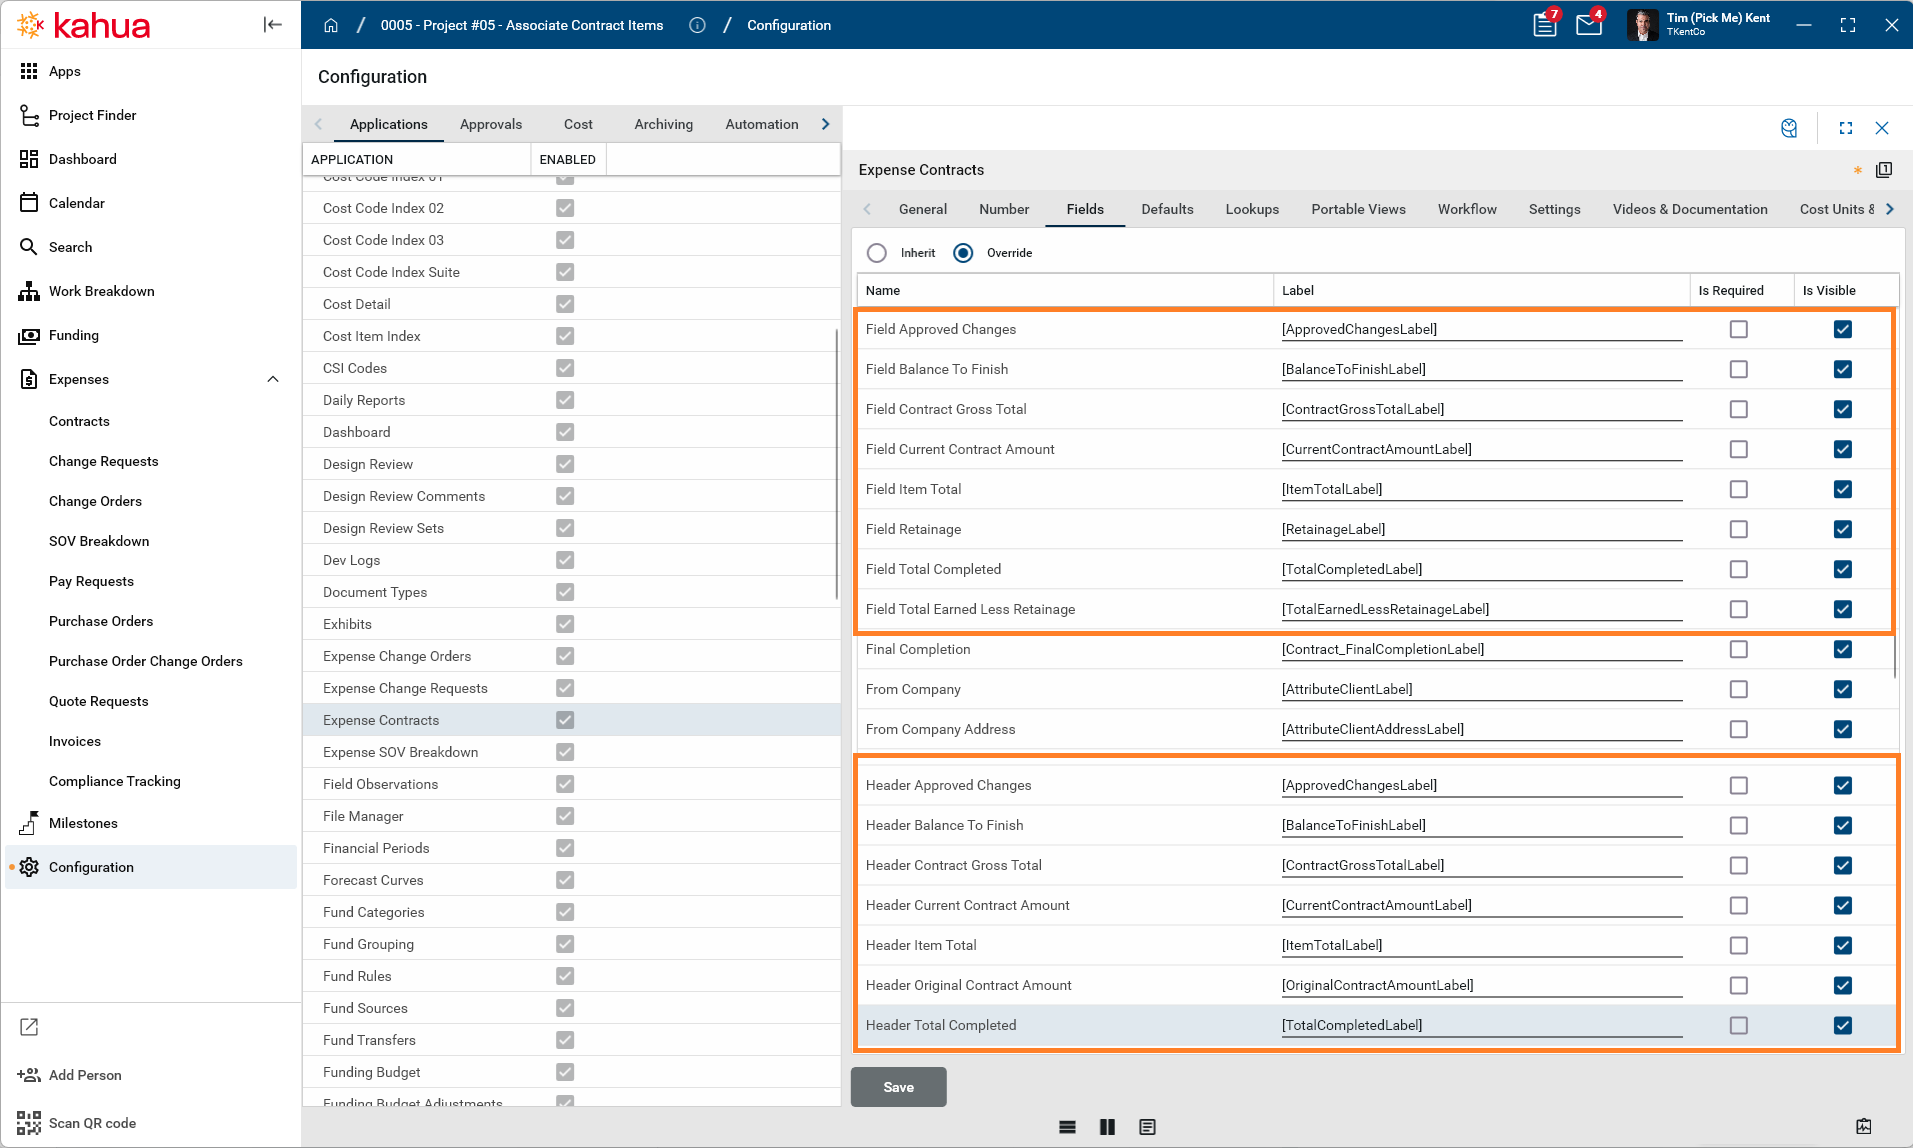Collapse the Expenses menu section
The height and width of the screenshot is (1148, 1913).
pos(273,379)
